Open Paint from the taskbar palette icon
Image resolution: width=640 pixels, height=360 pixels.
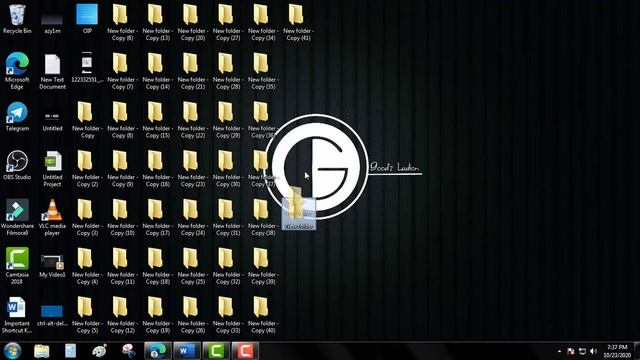(x=99, y=351)
